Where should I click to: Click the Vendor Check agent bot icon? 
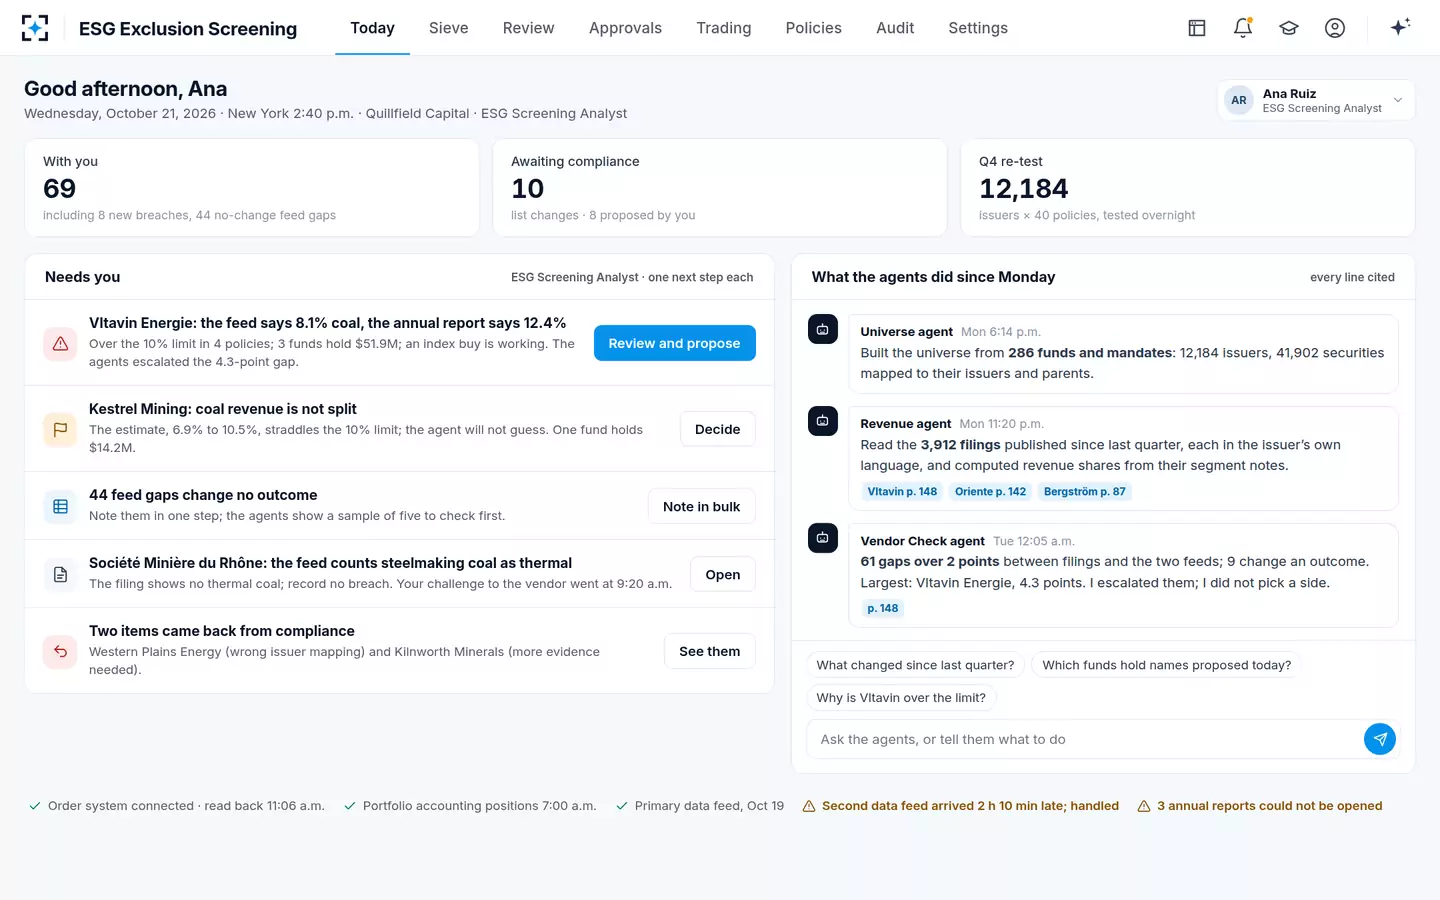(x=823, y=538)
